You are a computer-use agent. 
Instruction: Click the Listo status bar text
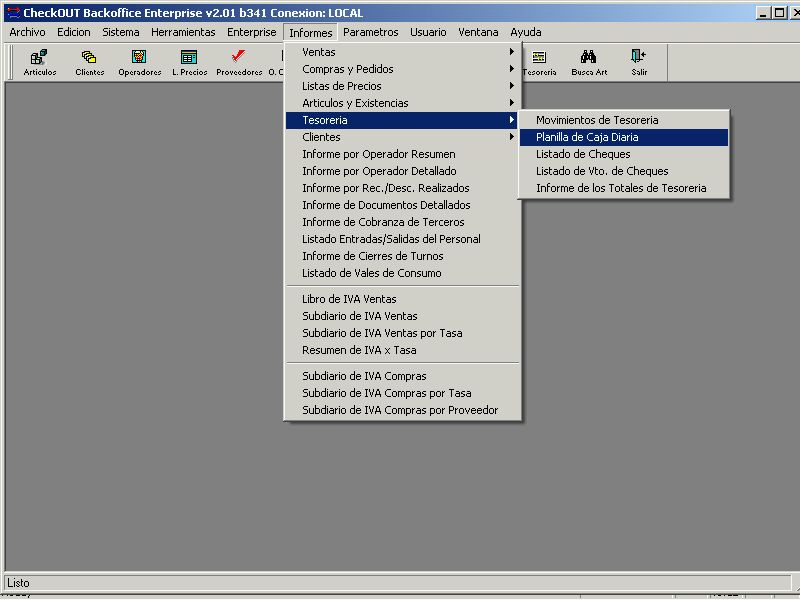click(x=18, y=583)
